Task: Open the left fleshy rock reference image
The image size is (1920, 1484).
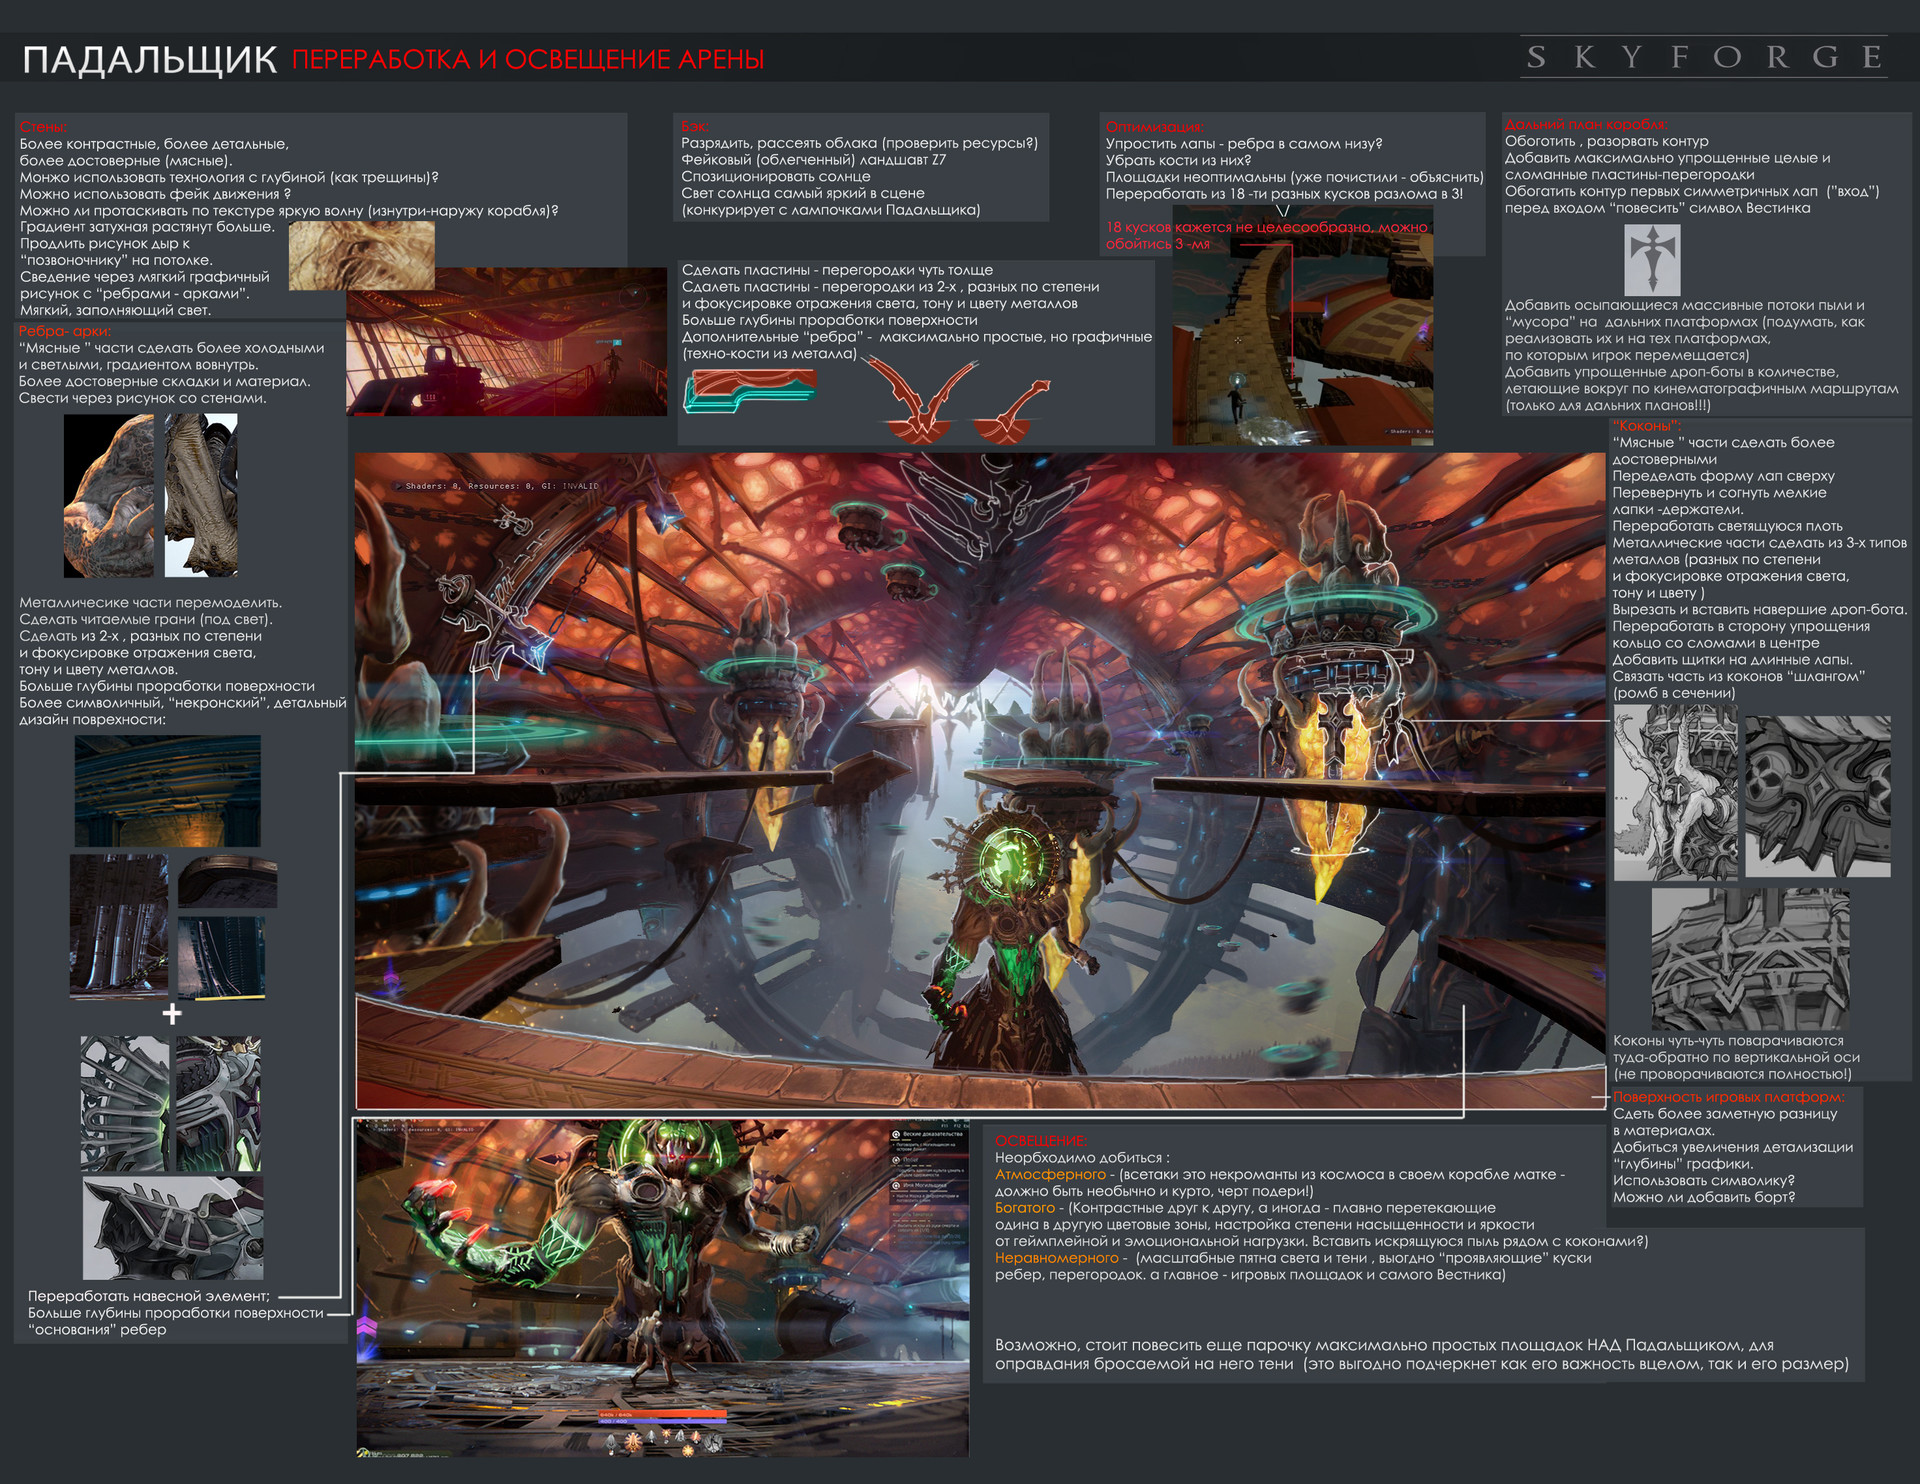Action: click(x=109, y=496)
